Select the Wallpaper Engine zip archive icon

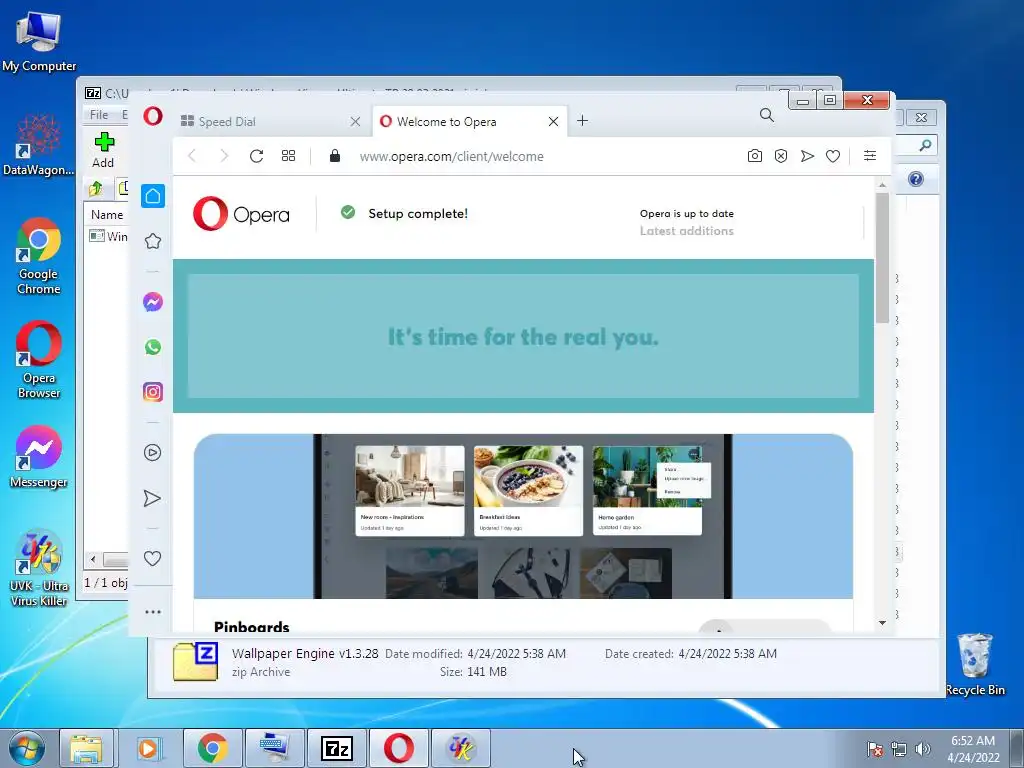click(195, 662)
